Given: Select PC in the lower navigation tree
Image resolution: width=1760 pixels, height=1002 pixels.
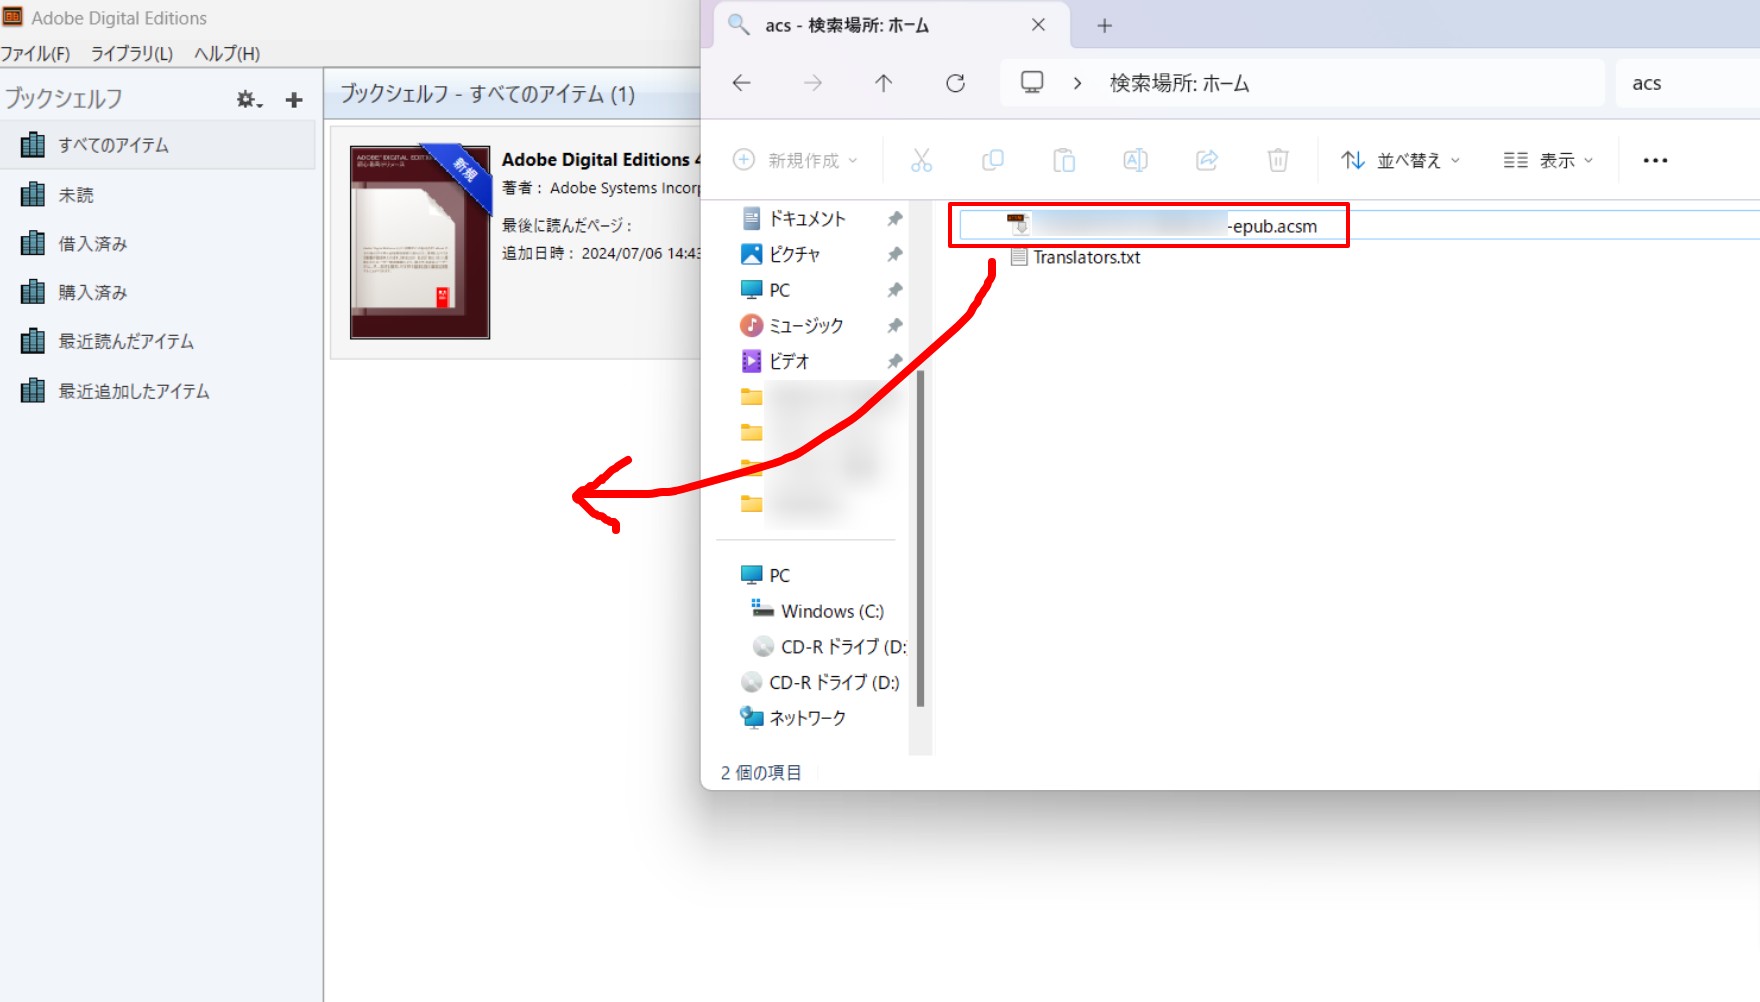Looking at the screenshot, I should 779,575.
